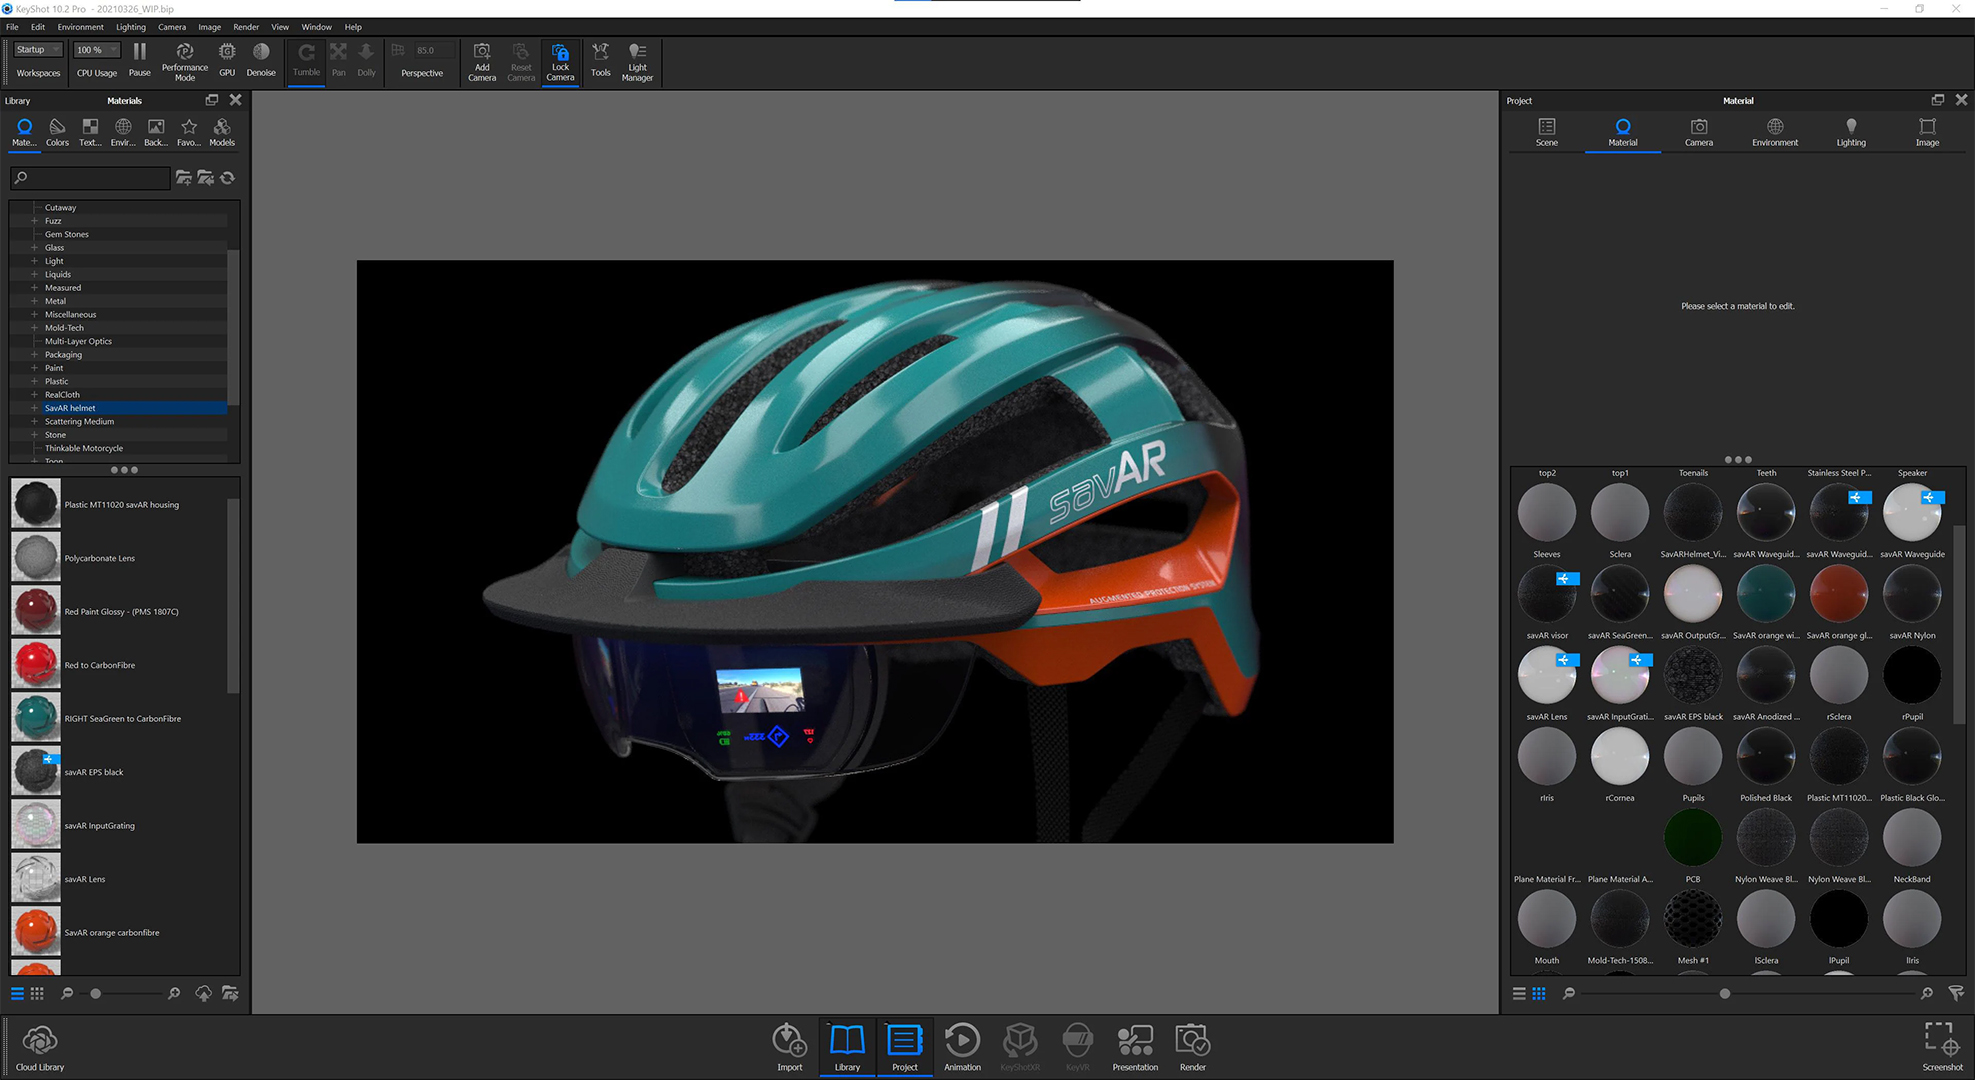
Task: Expand the SavAR helmet folder
Action: [x=34, y=408]
